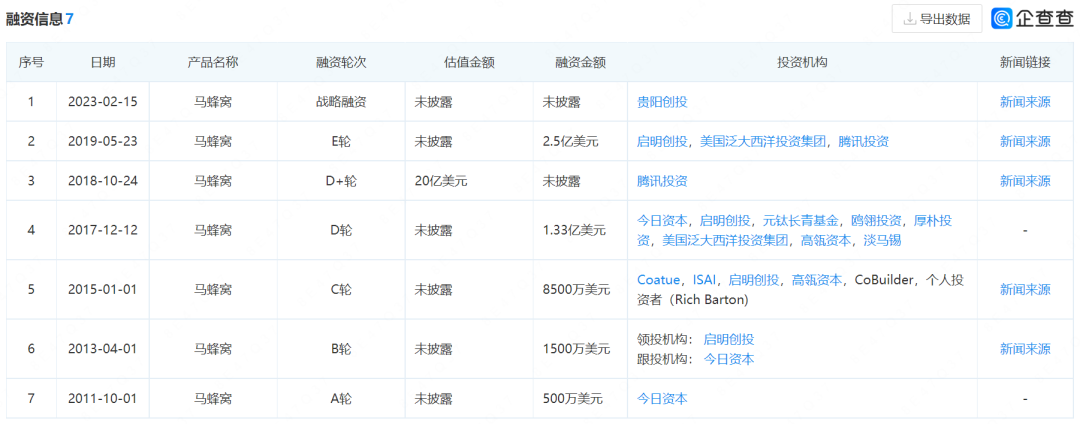
Task: Open 新闻来源 link for the E轮 row
Action: point(1025,142)
